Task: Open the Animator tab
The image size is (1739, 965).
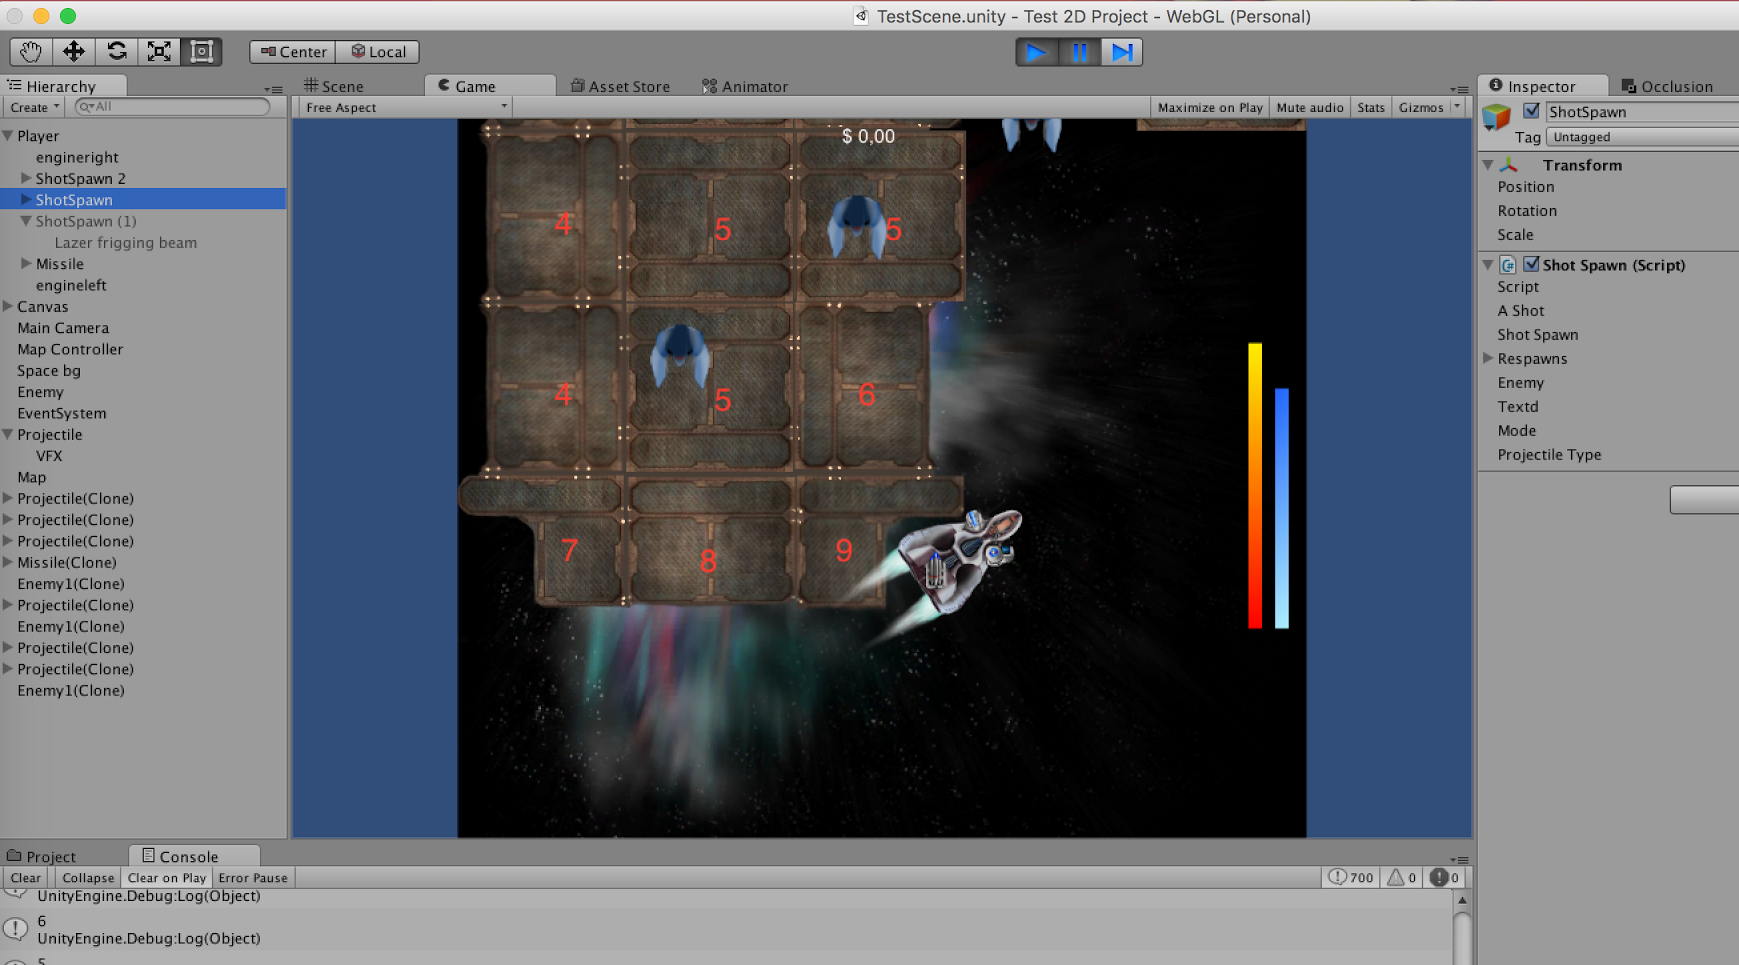Action: coord(745,87)
